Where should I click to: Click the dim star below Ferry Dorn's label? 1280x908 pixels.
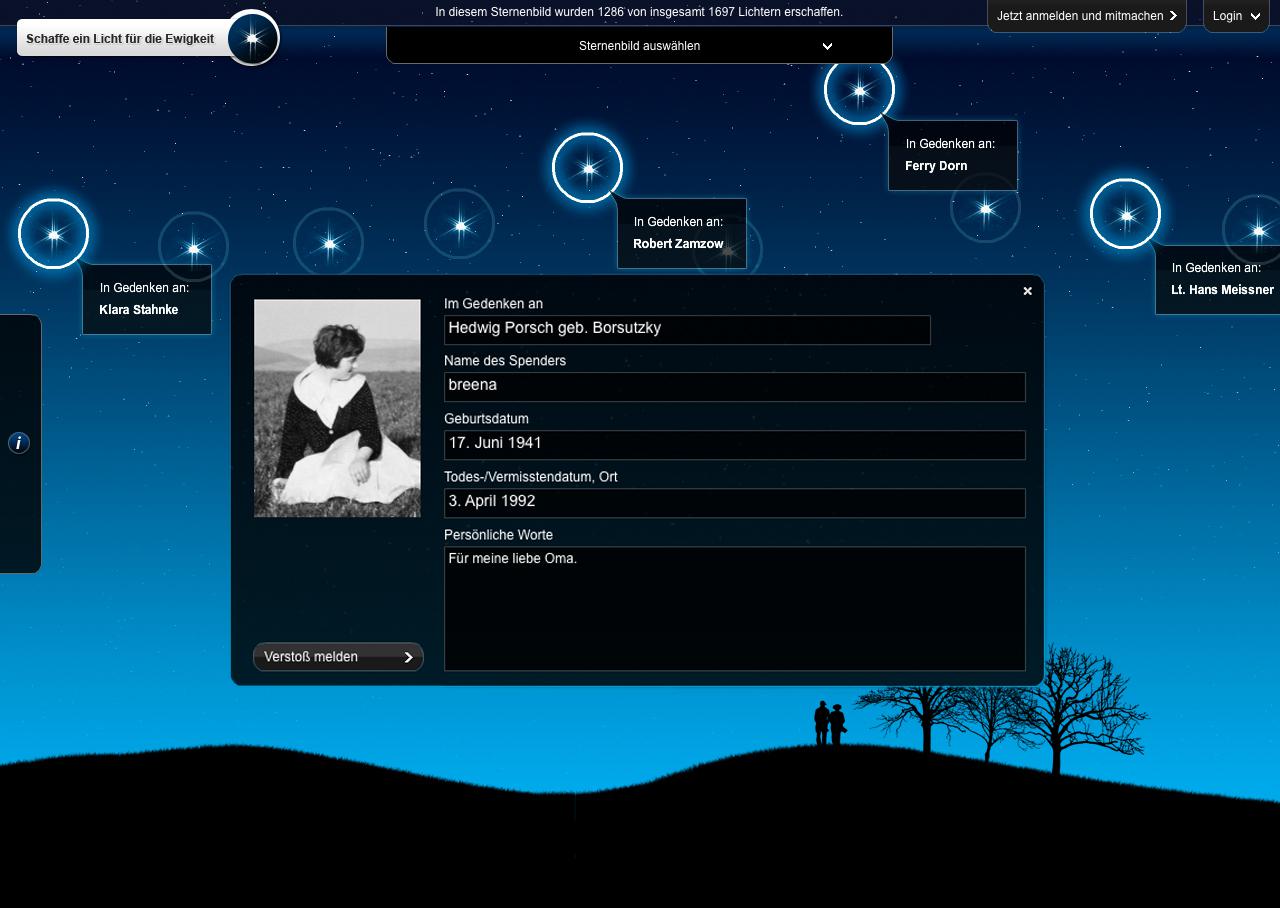(985, 208)
